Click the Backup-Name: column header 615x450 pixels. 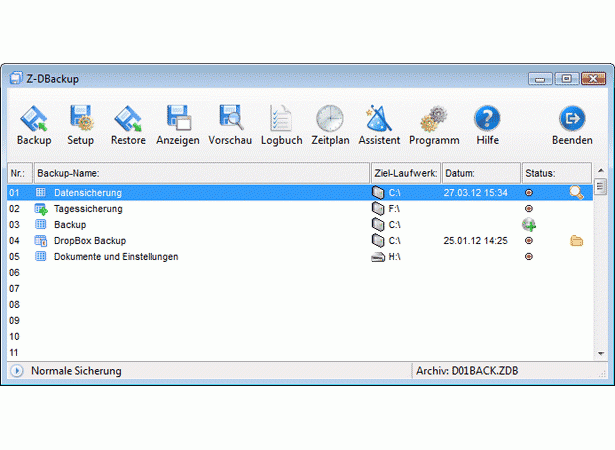(202, 173)
